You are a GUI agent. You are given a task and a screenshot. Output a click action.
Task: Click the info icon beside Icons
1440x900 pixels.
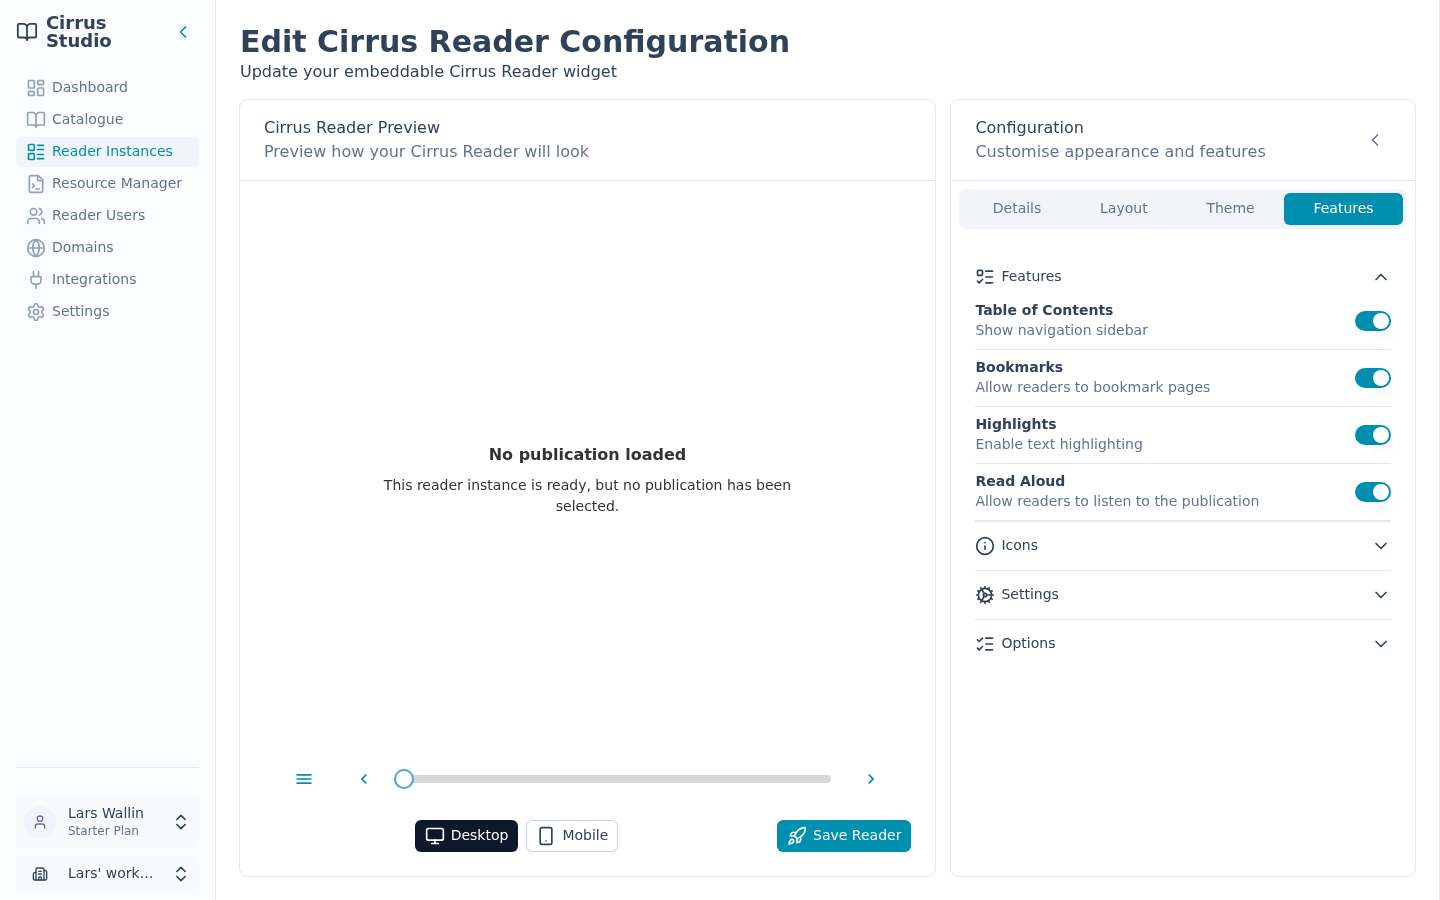click(x=985, y=546)
